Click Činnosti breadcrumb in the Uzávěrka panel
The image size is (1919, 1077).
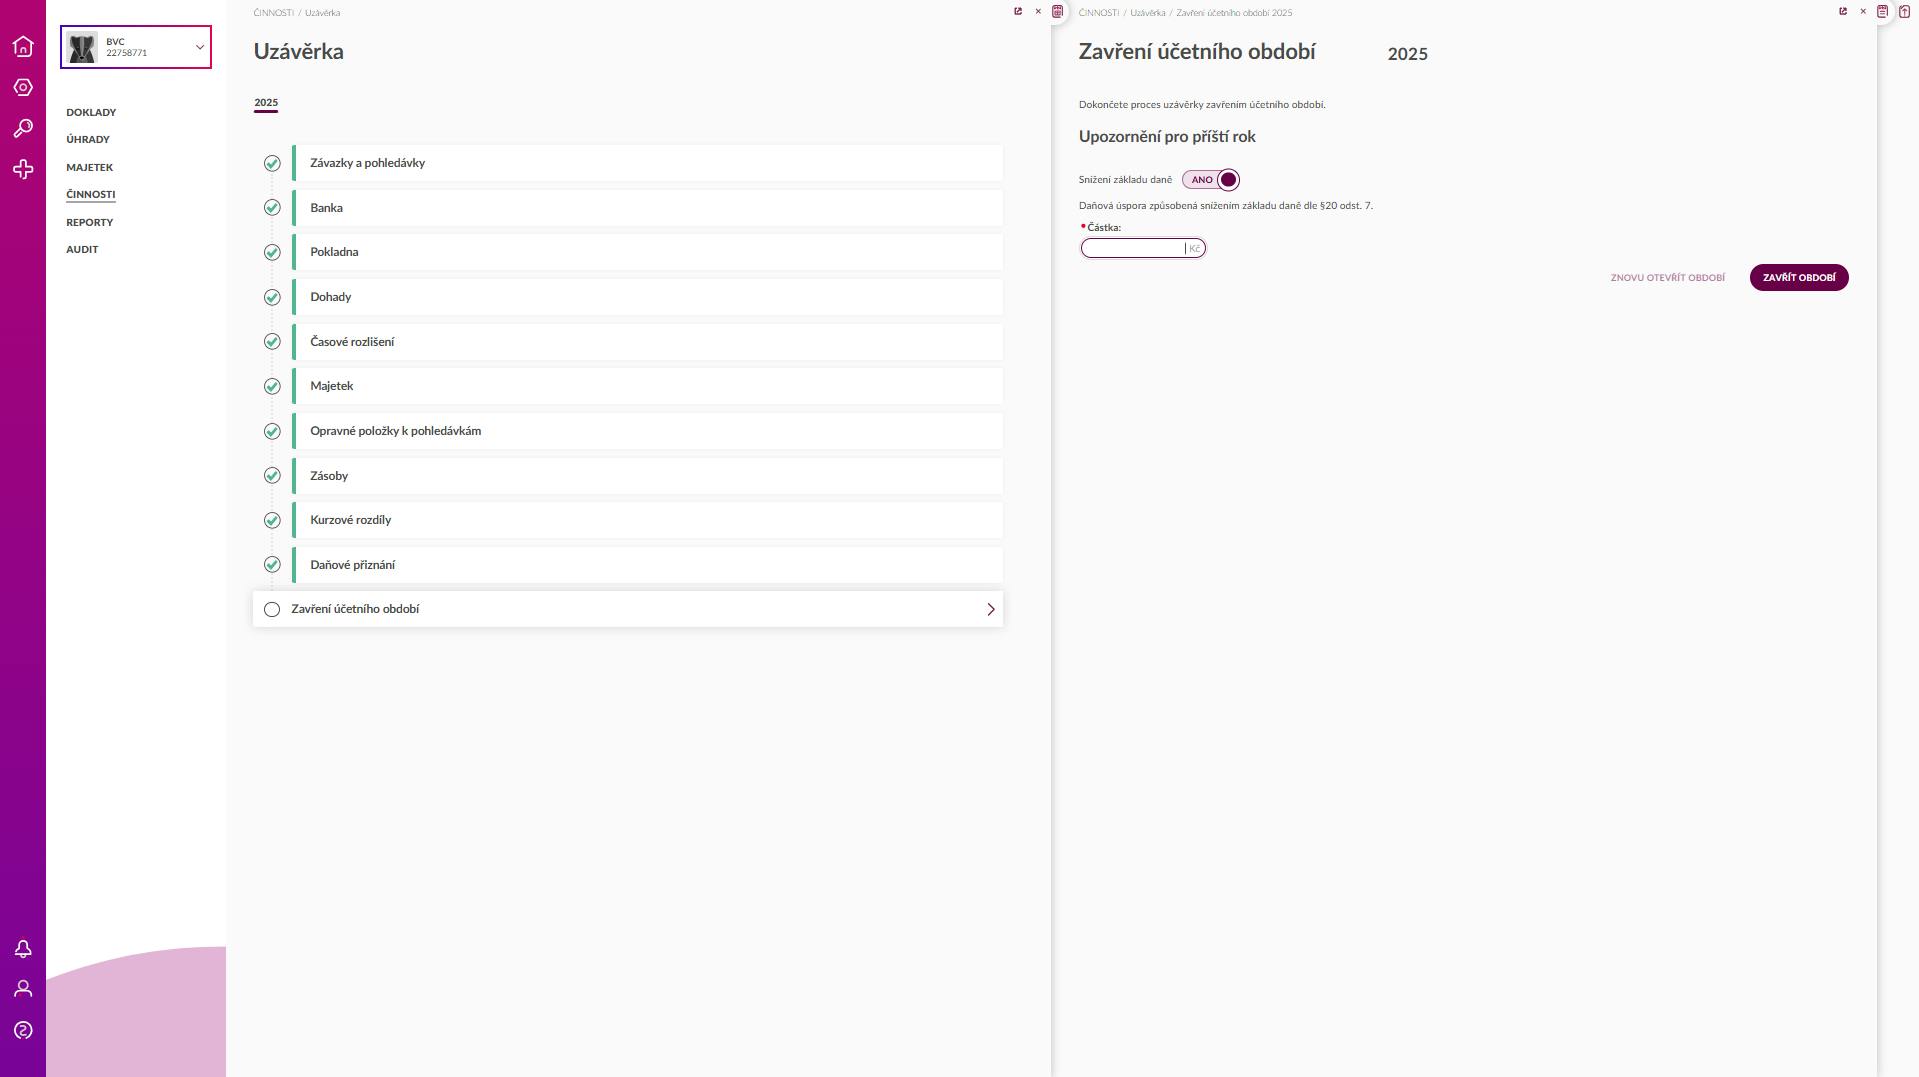click(x=274, y=13)
